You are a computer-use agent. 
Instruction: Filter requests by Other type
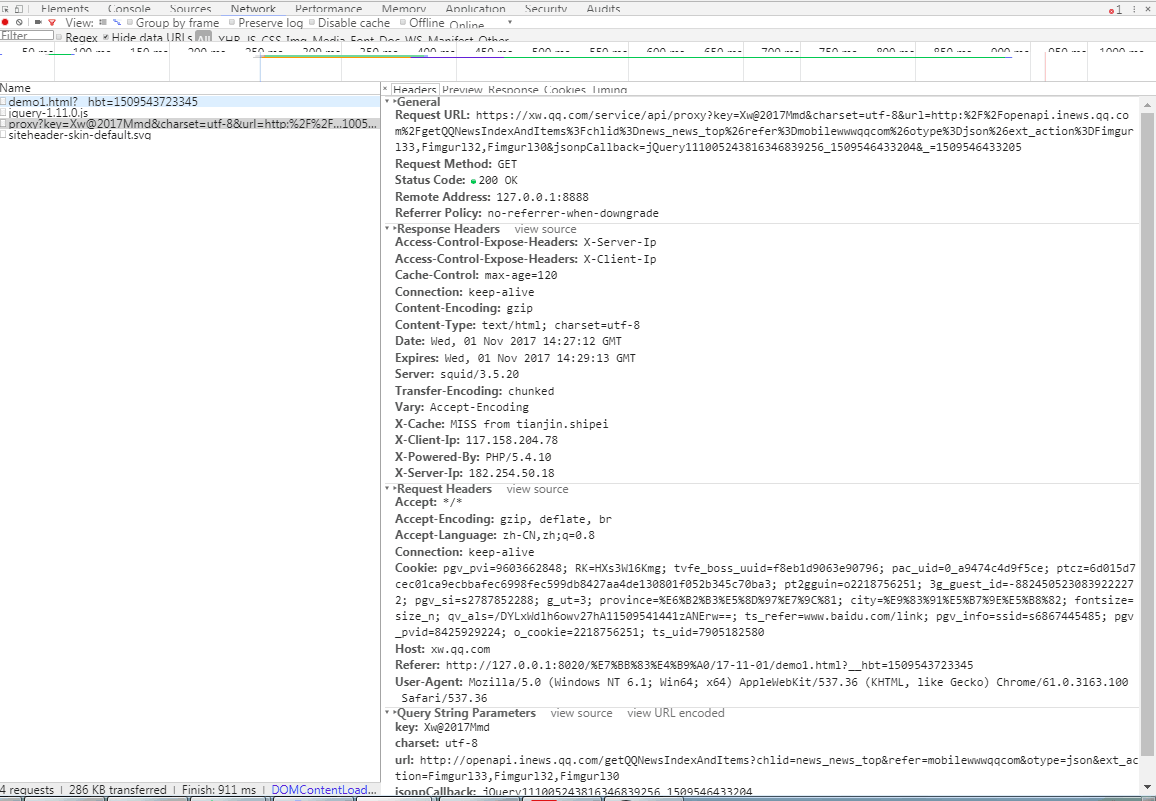pos(494,38)
